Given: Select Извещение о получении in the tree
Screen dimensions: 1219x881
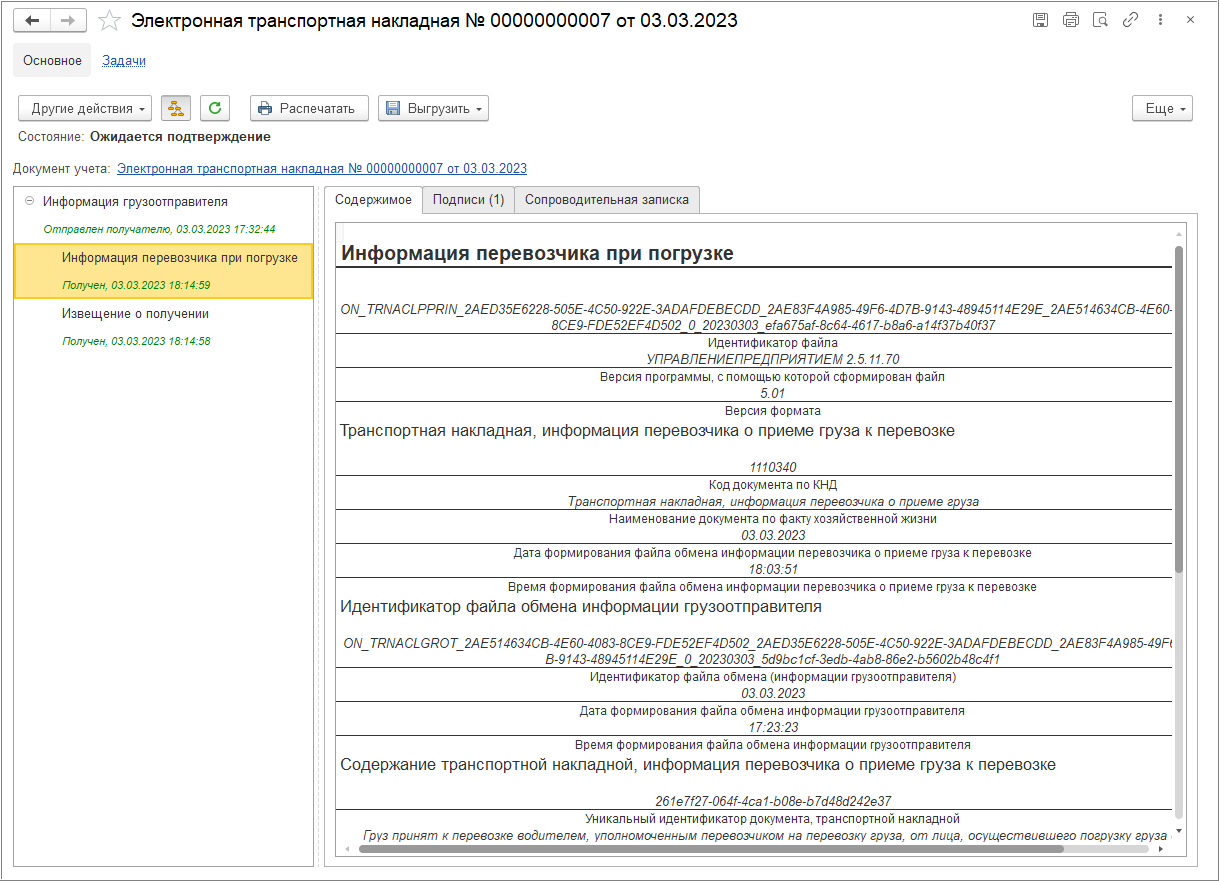Looking at the screenshot, I should (135, 314).
